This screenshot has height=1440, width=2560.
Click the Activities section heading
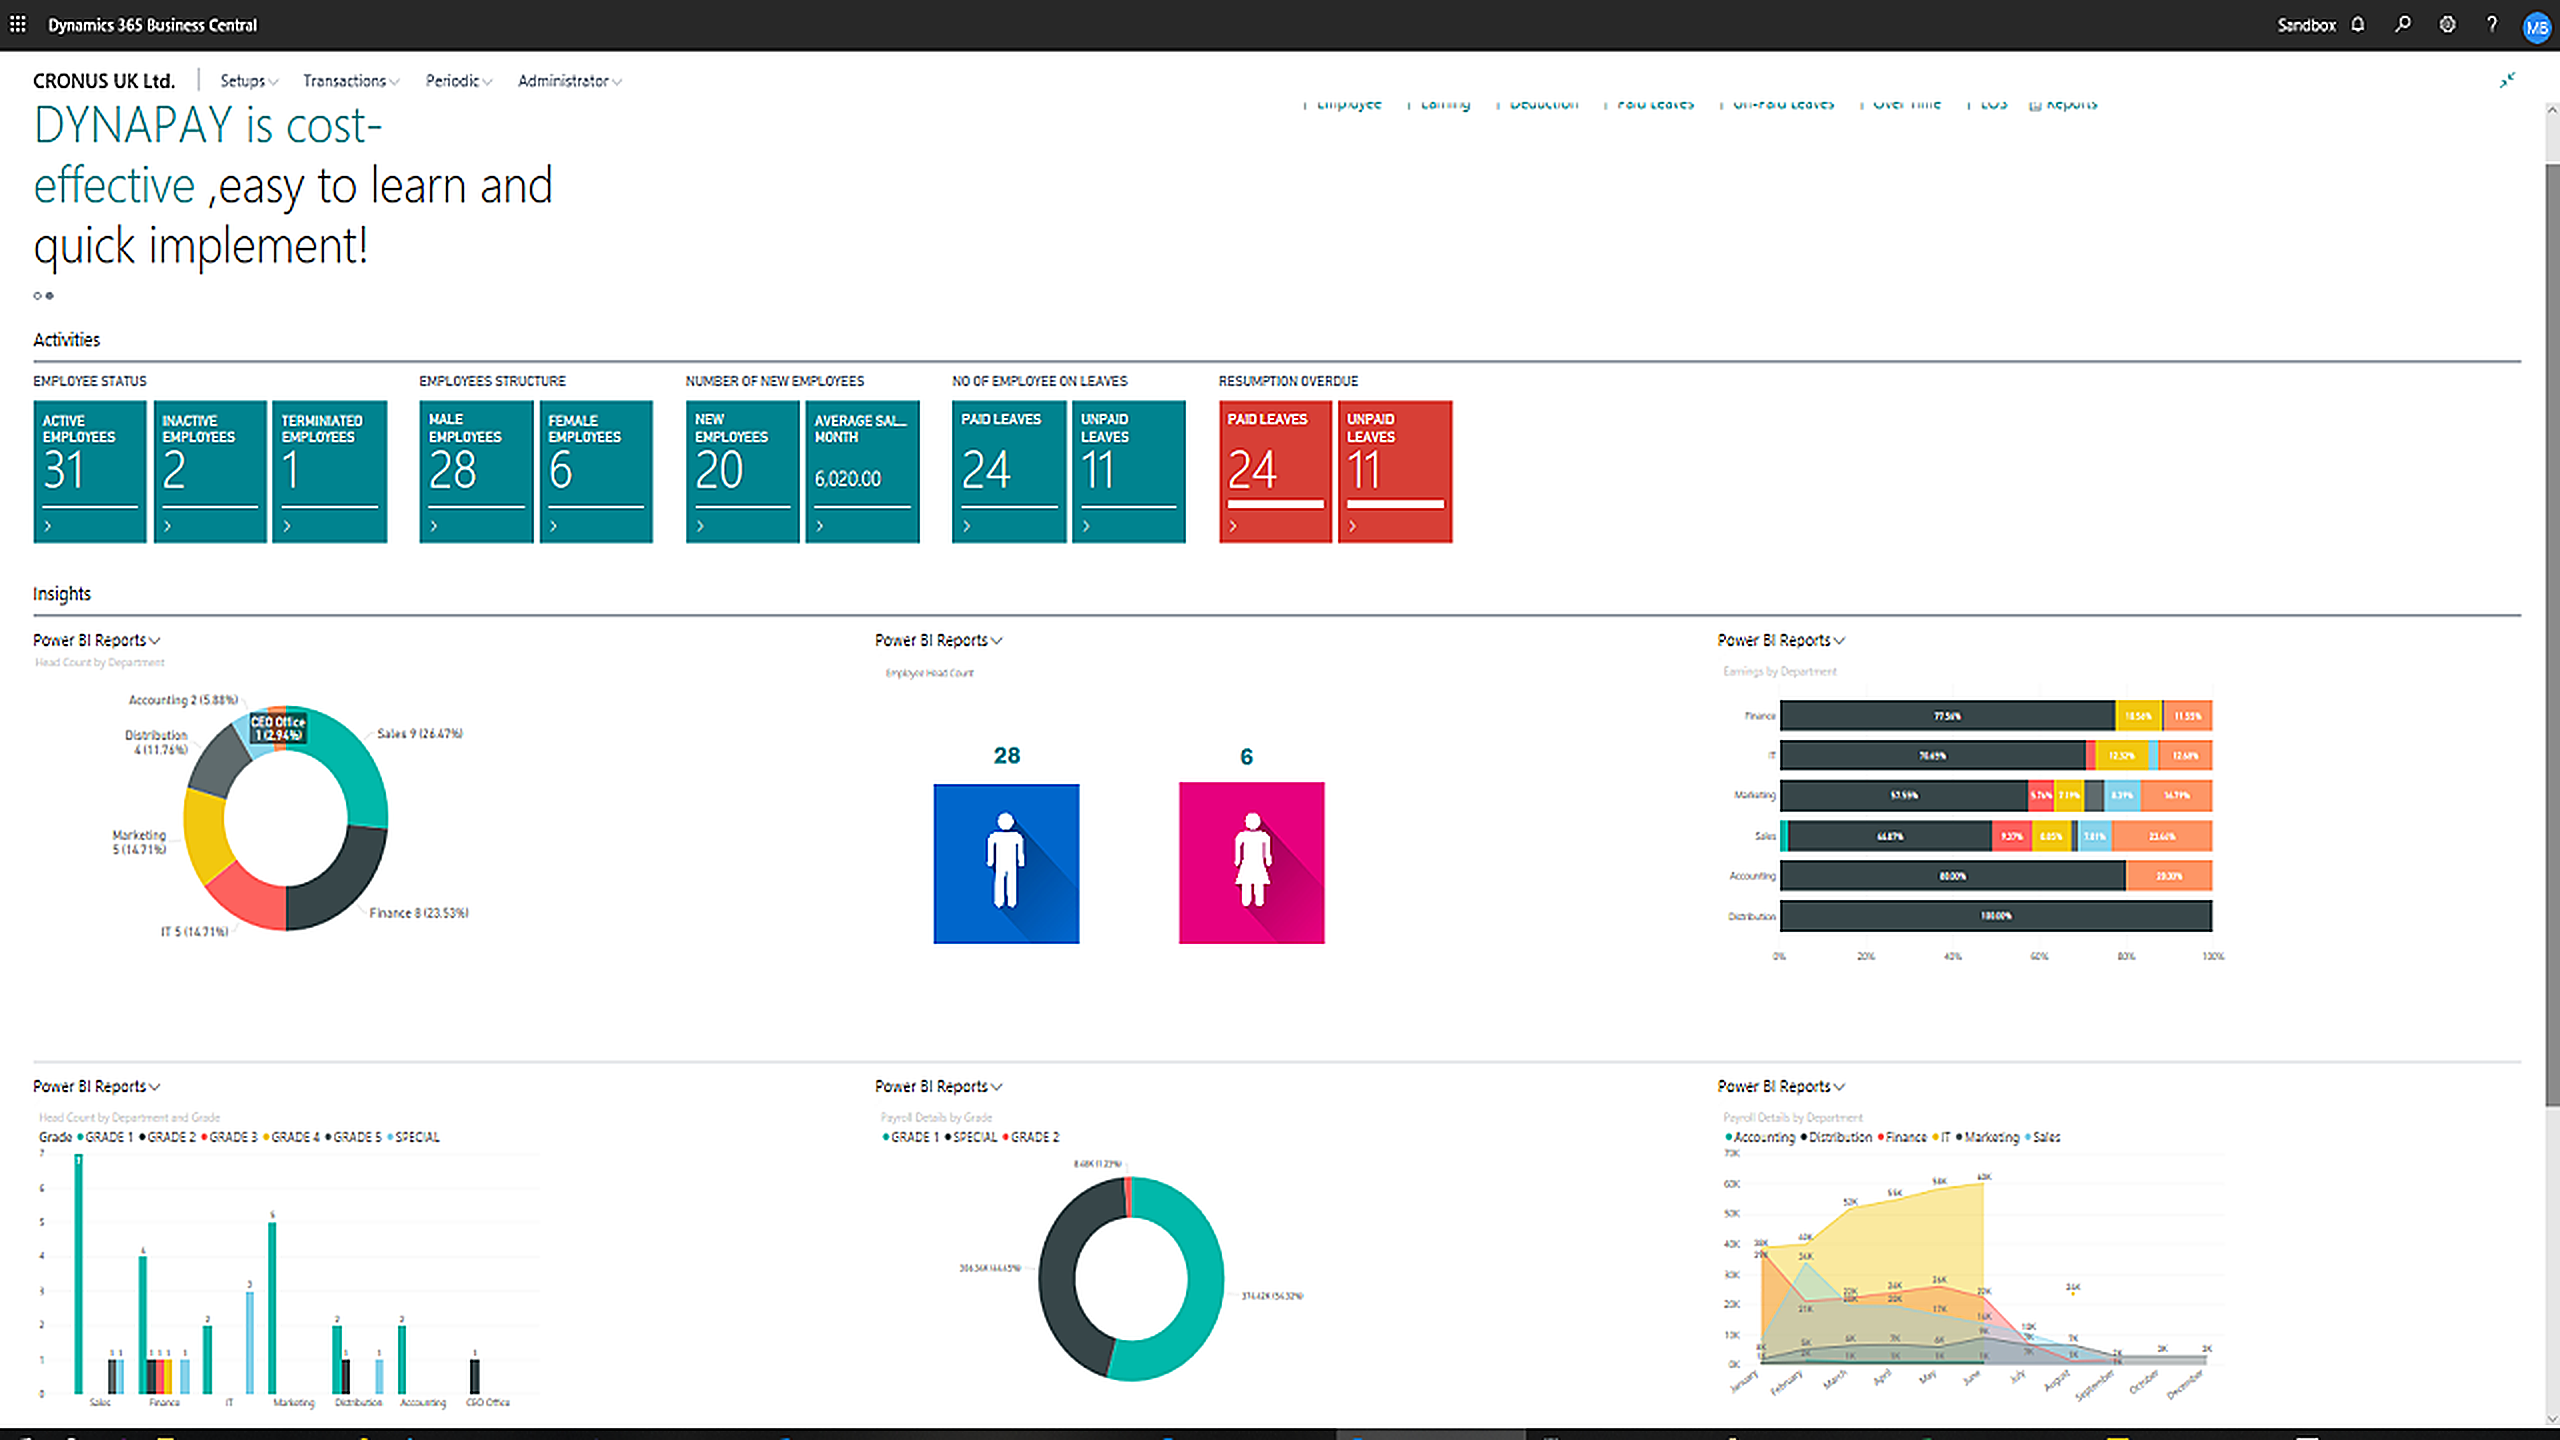[66, 340]
